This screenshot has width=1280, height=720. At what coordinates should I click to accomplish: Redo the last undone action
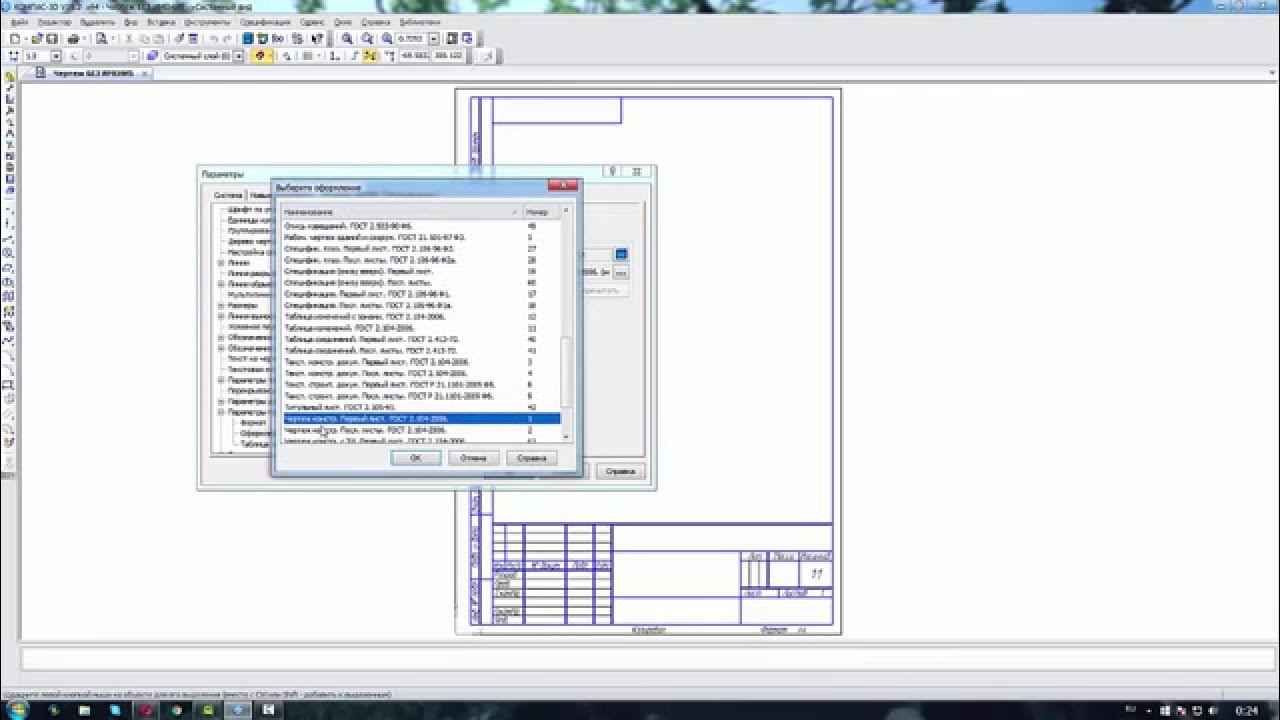[227, 38]
